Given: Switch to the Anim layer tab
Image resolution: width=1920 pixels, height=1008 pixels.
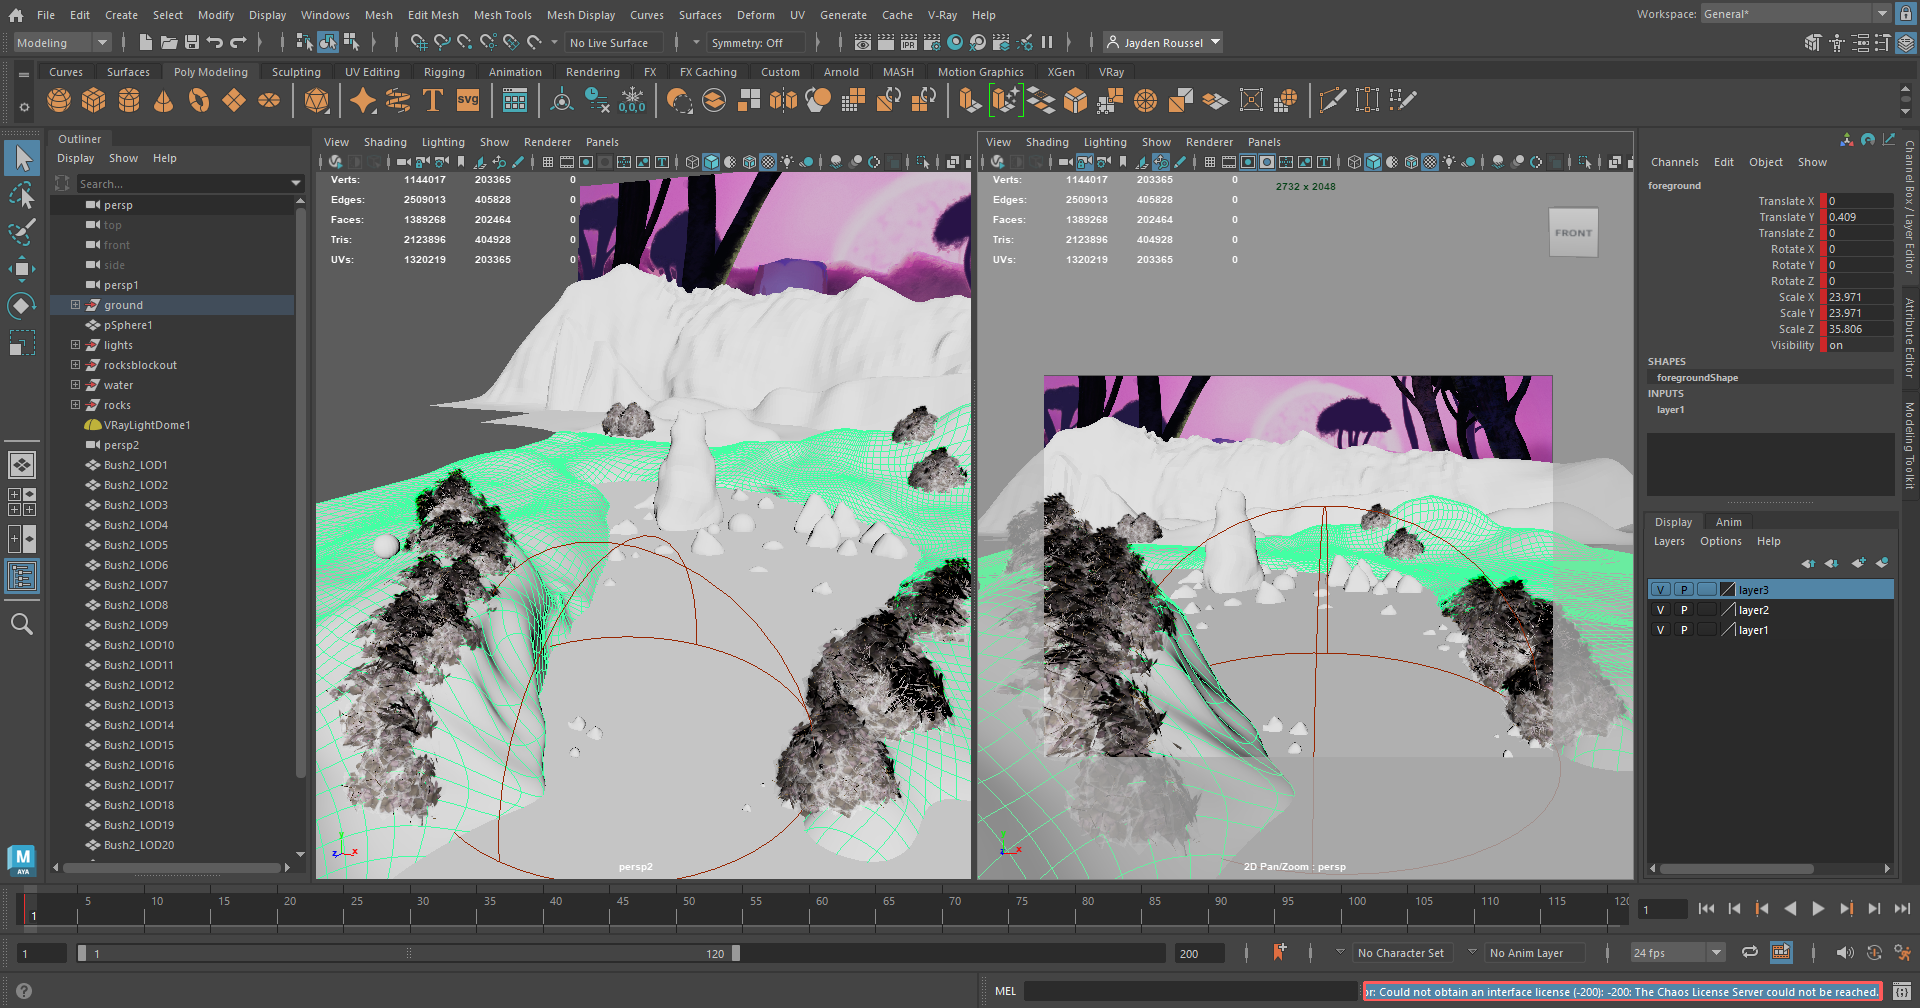Looking at the screenshot, I should [1728, 522].
